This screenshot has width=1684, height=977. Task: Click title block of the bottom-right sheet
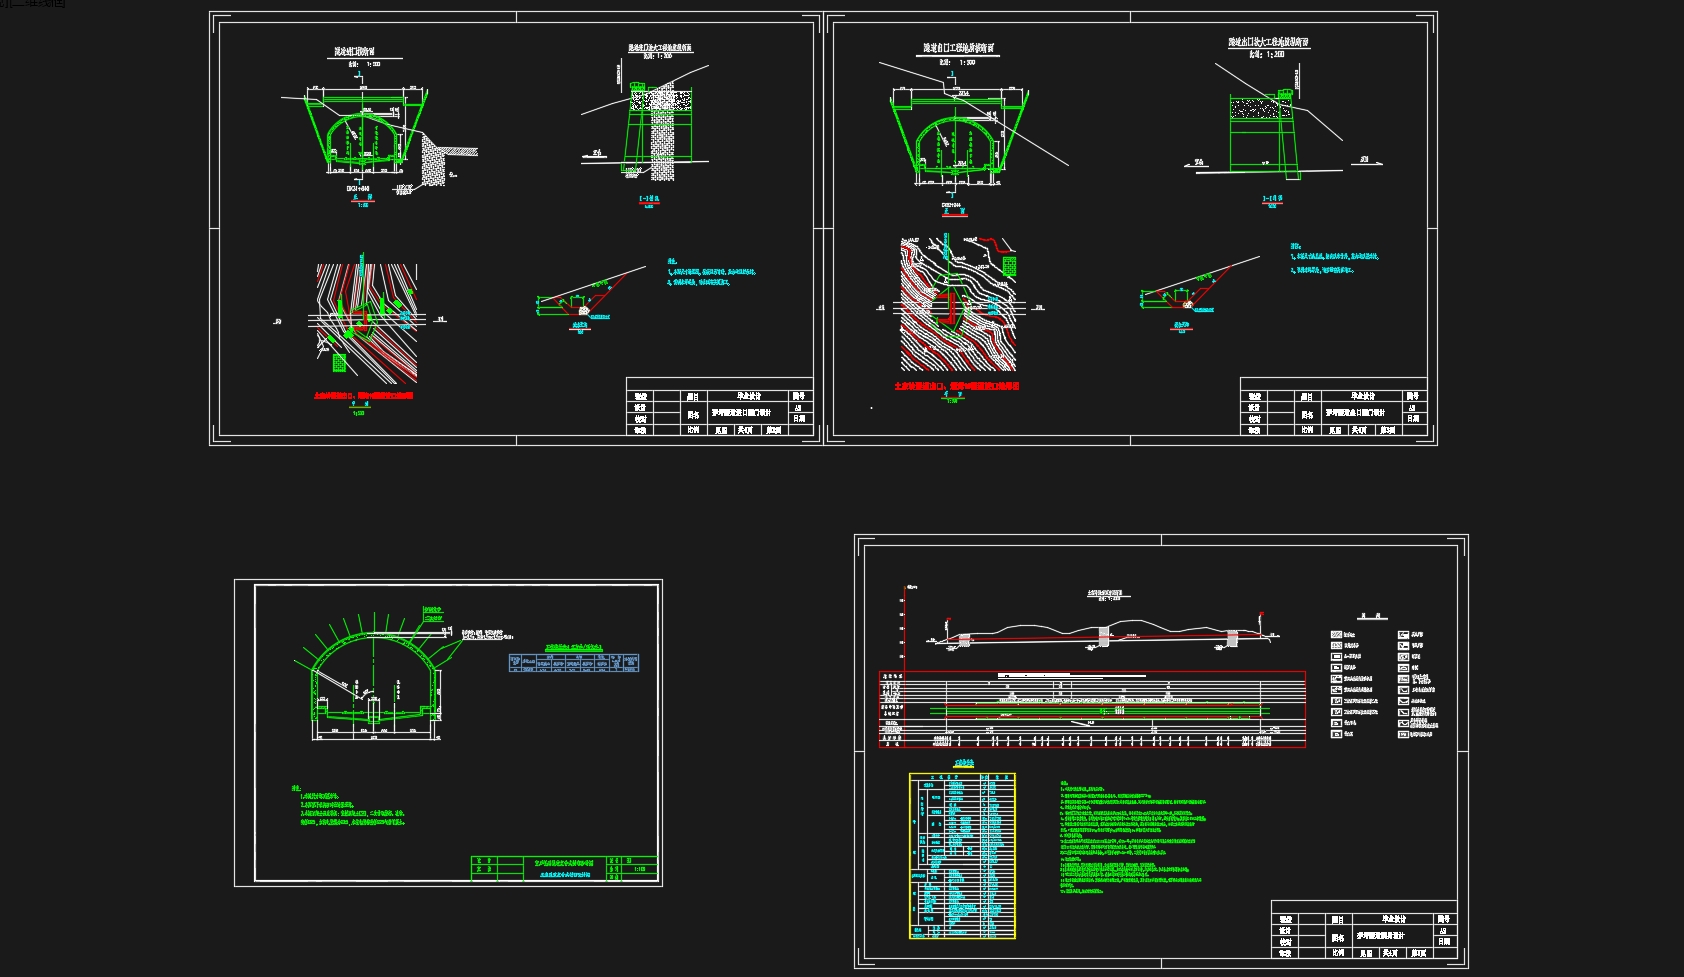(1364, 930)
